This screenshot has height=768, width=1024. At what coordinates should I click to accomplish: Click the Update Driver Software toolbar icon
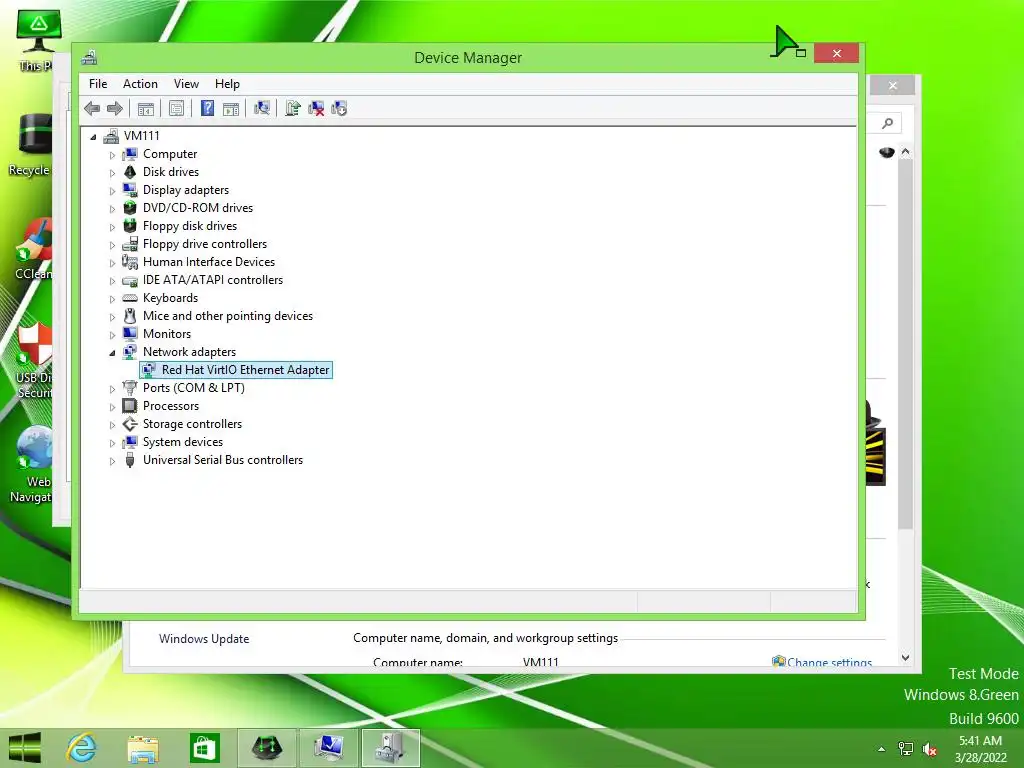pyautogui.click(x=293, y=108)
